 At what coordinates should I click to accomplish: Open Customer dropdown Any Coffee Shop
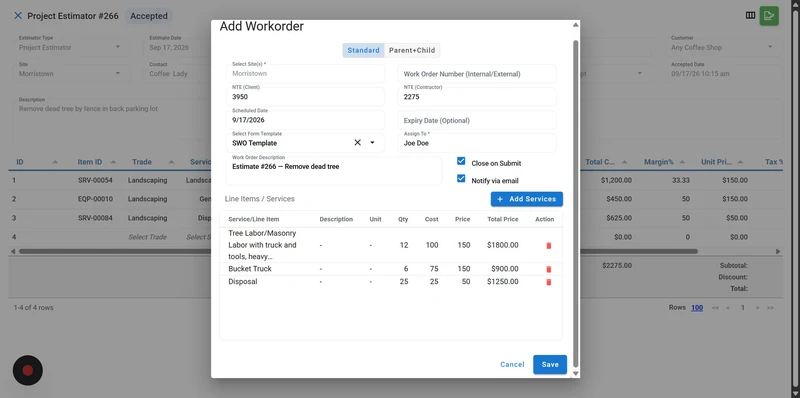click(x=724, y=47)
